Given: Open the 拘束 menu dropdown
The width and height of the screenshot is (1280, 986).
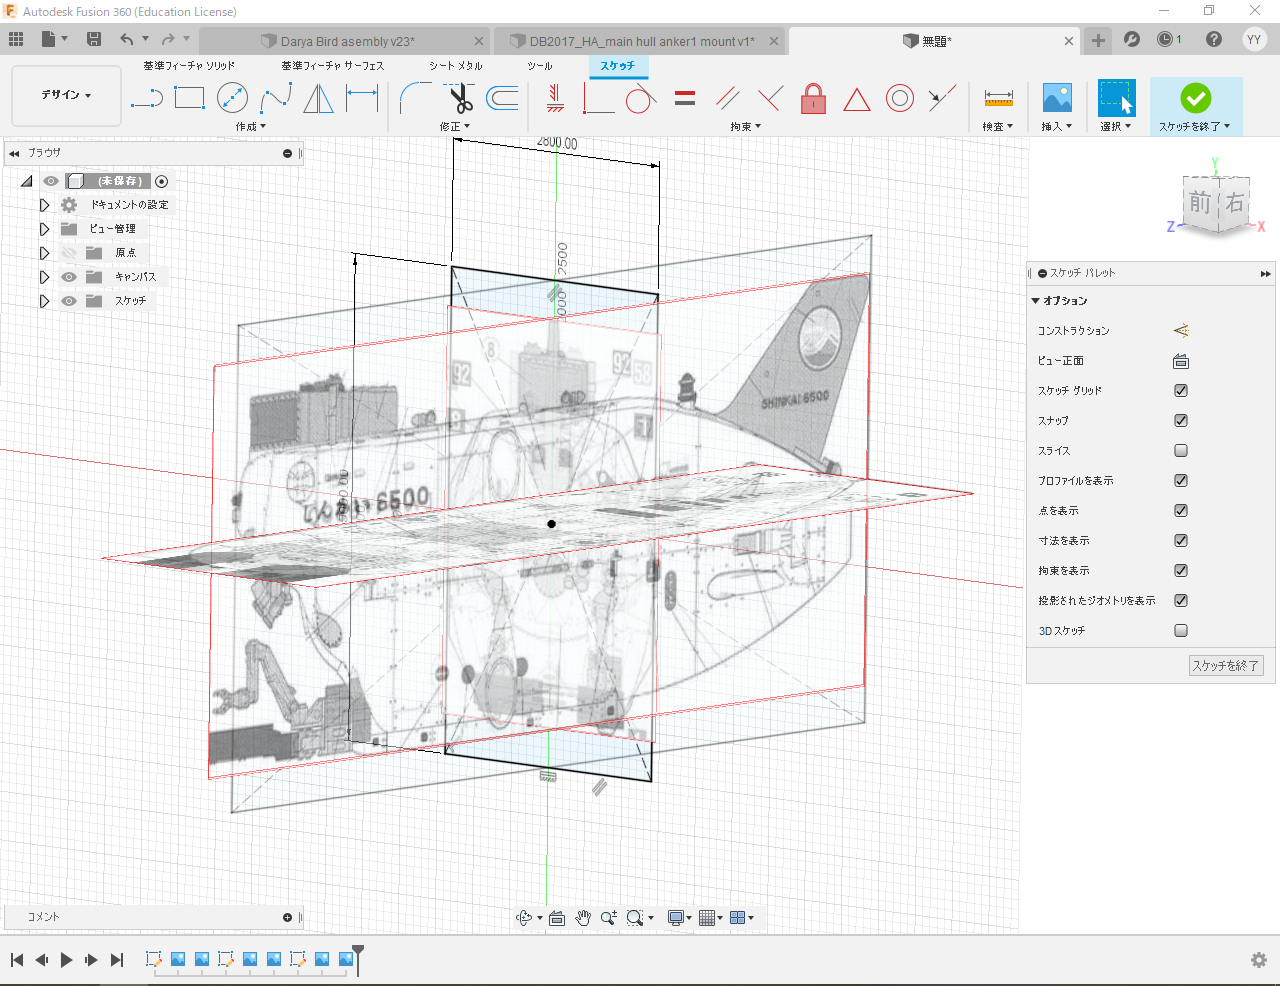Looking at the screenshot, I should pyautogui.click(x=745, y=127).
